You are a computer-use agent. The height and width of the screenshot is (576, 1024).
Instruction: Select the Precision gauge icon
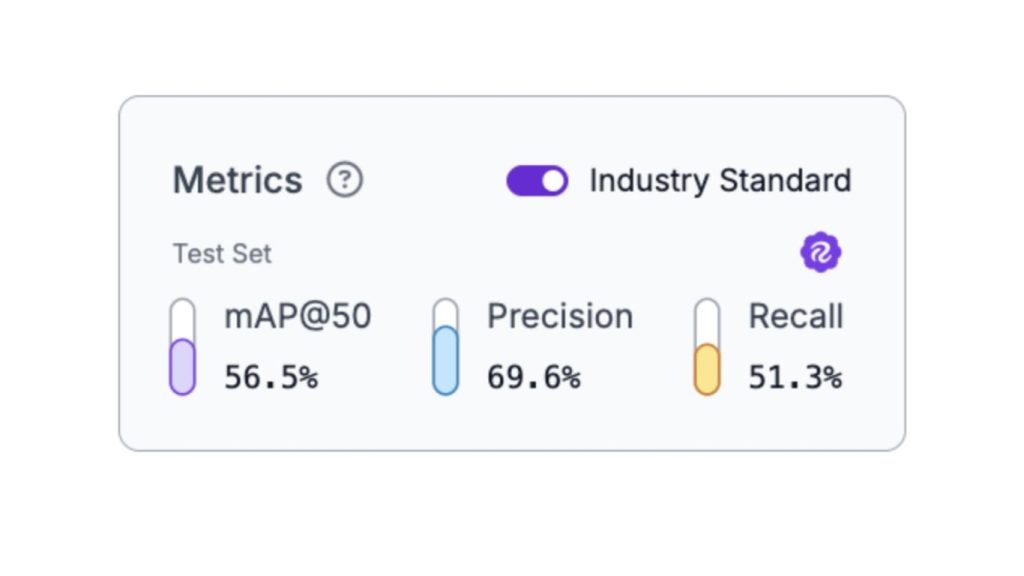pos(445,344)
